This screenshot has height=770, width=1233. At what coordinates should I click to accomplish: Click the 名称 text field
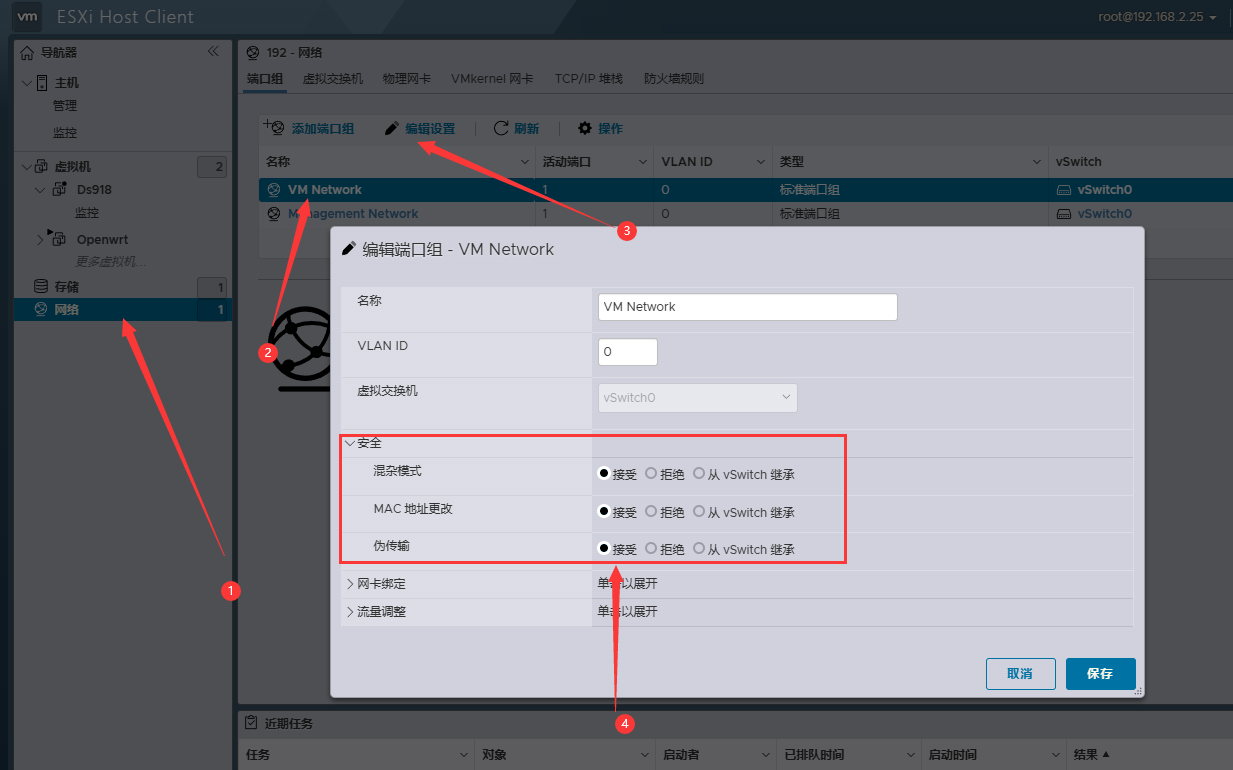pyautogui.click(x=748, y=307)
